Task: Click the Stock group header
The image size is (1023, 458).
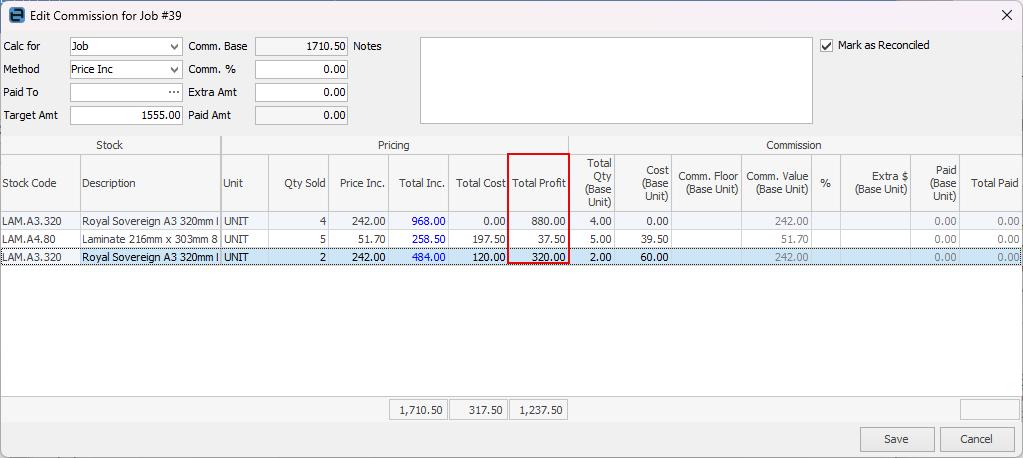Action: pos(110,145)
